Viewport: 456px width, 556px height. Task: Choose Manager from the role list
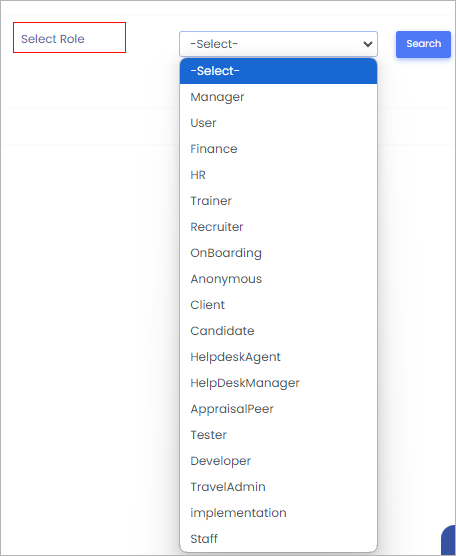pyautogui.click(x=278, y=97)
